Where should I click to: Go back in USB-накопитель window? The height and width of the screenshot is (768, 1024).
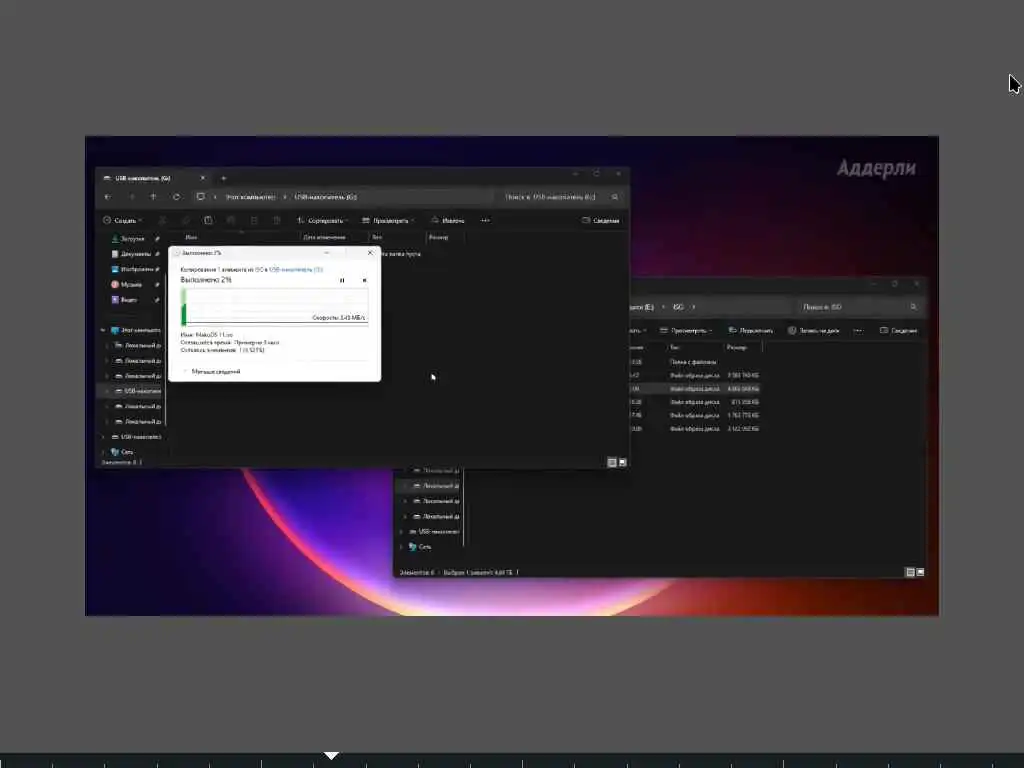108,197
